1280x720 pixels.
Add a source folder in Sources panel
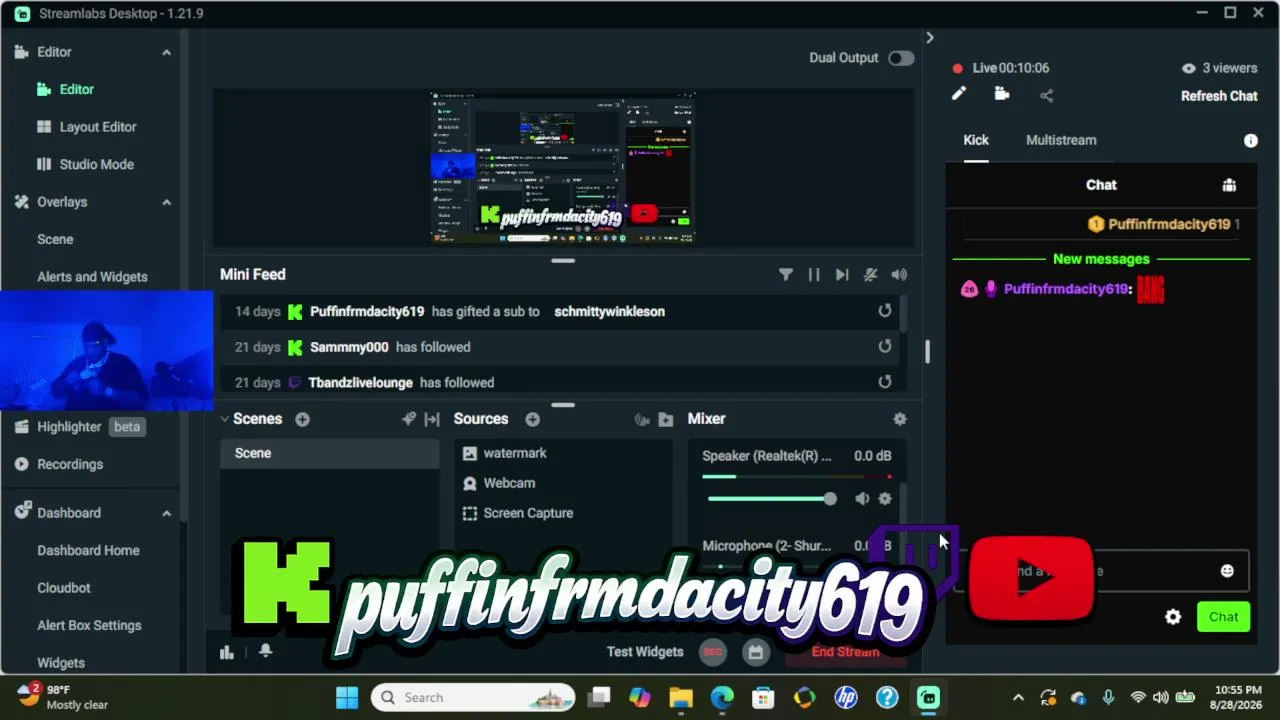[666, 419]
